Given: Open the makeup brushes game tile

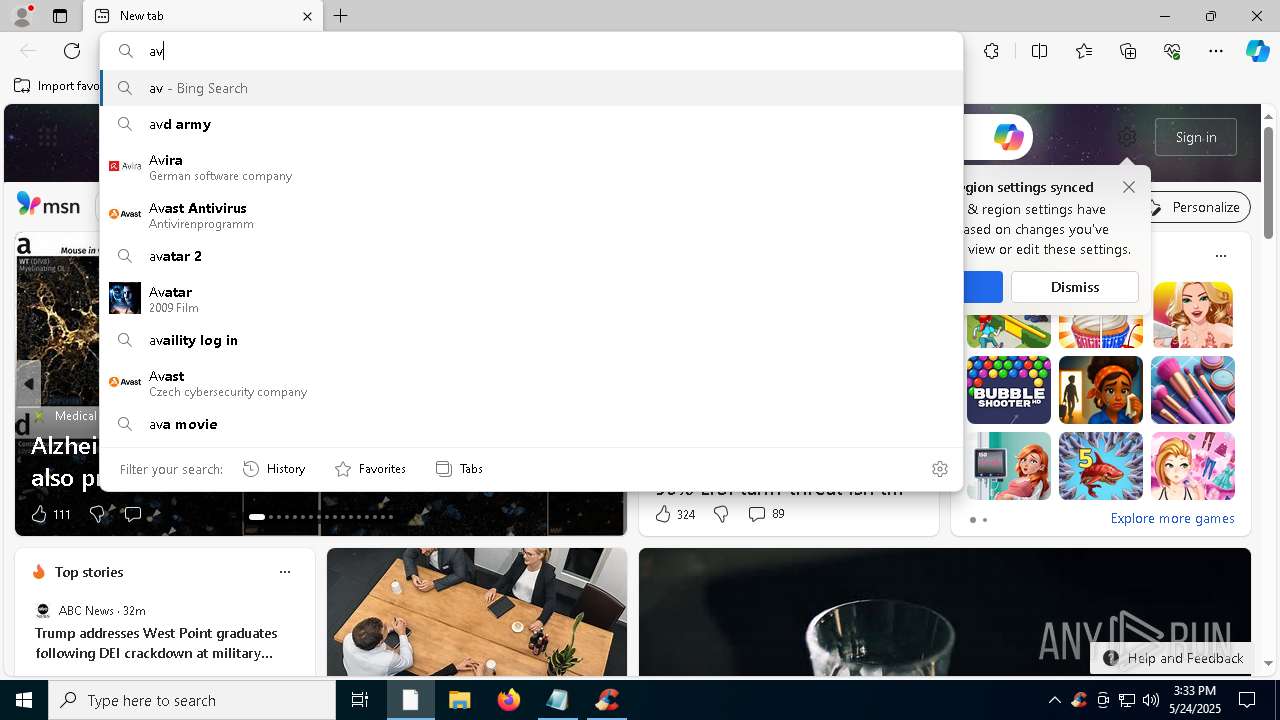Looking at the screenshot, I should pos(1192,390).
